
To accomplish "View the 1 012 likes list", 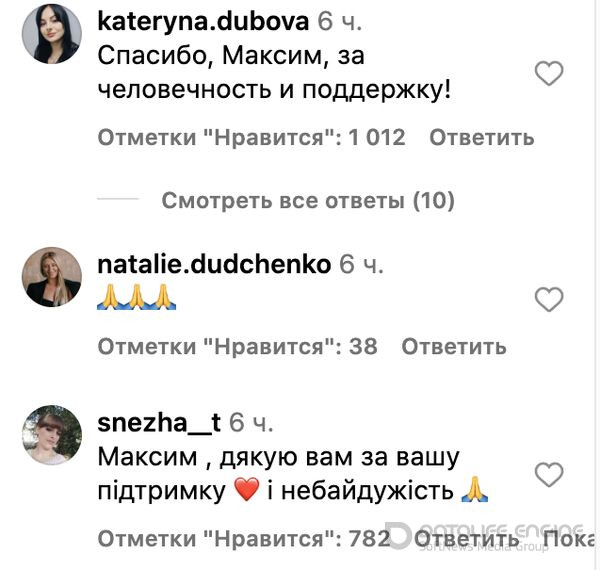I will click(251, 137).
